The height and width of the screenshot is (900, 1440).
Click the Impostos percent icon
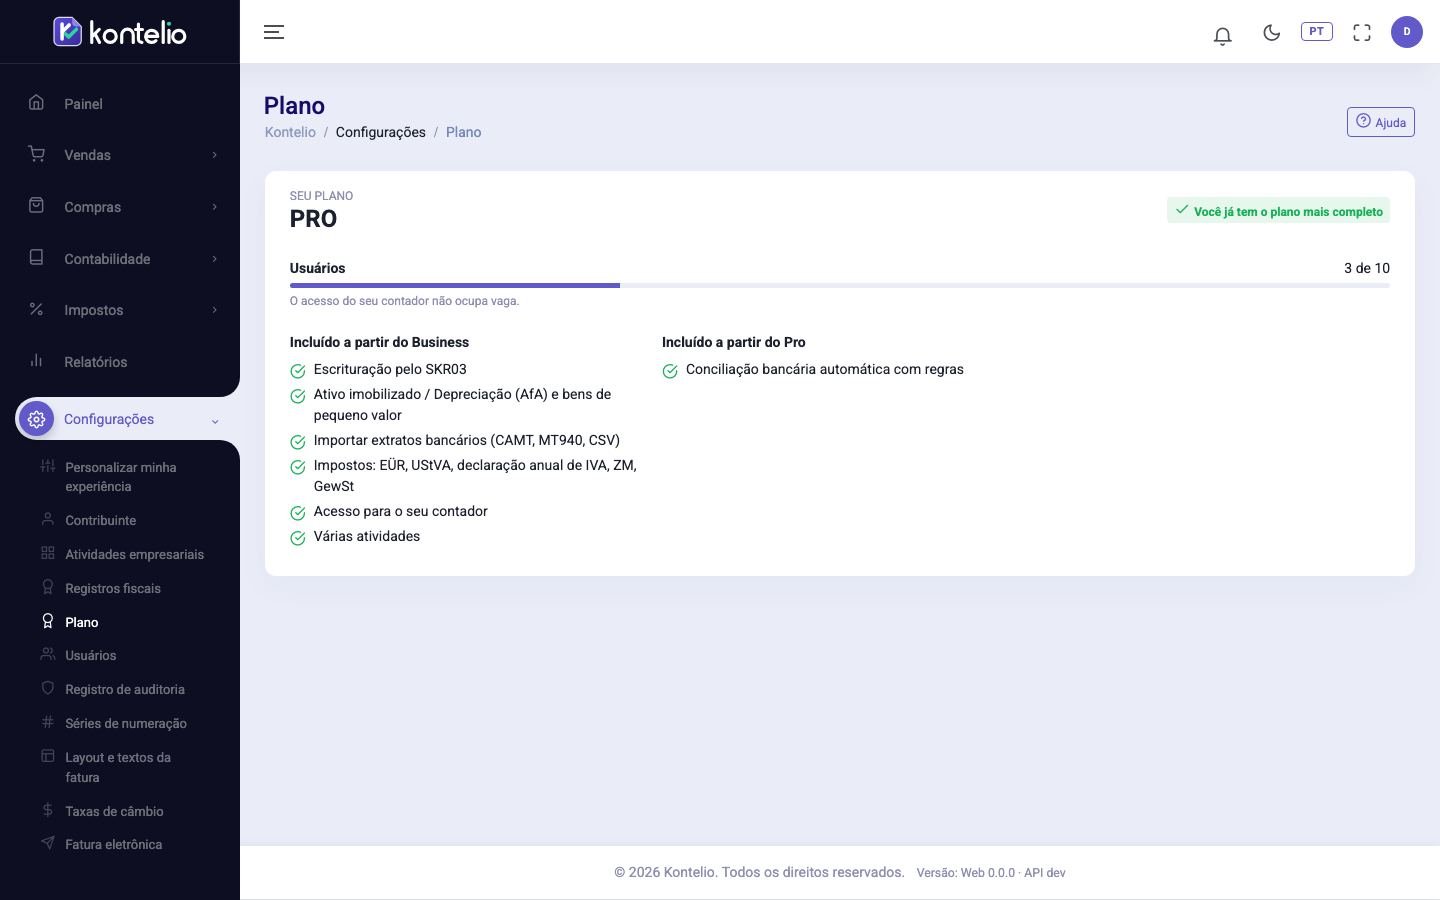coord(37,309)
